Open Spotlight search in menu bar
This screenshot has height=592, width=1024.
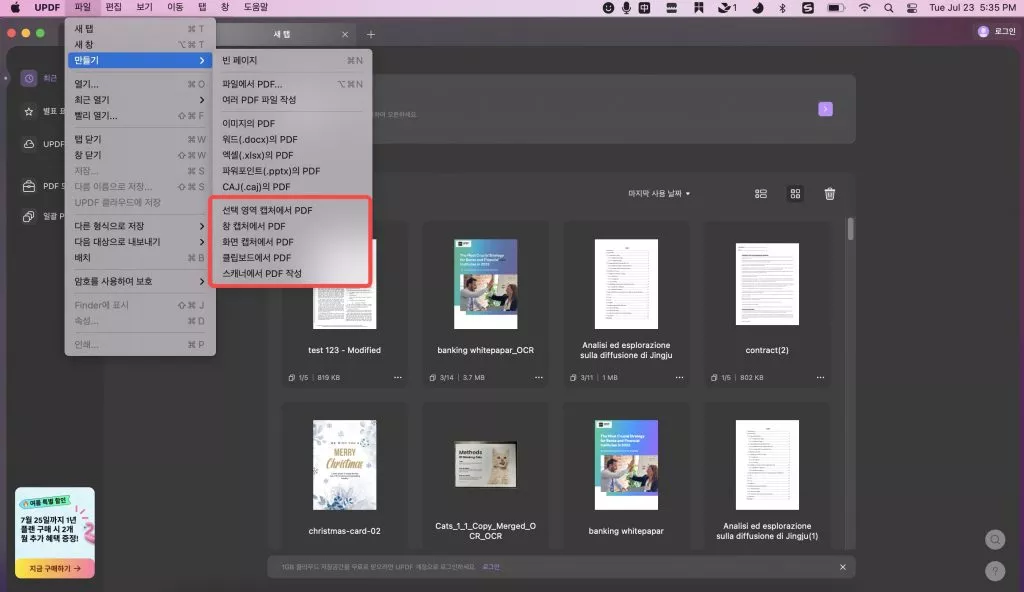(x=888, y=8)
